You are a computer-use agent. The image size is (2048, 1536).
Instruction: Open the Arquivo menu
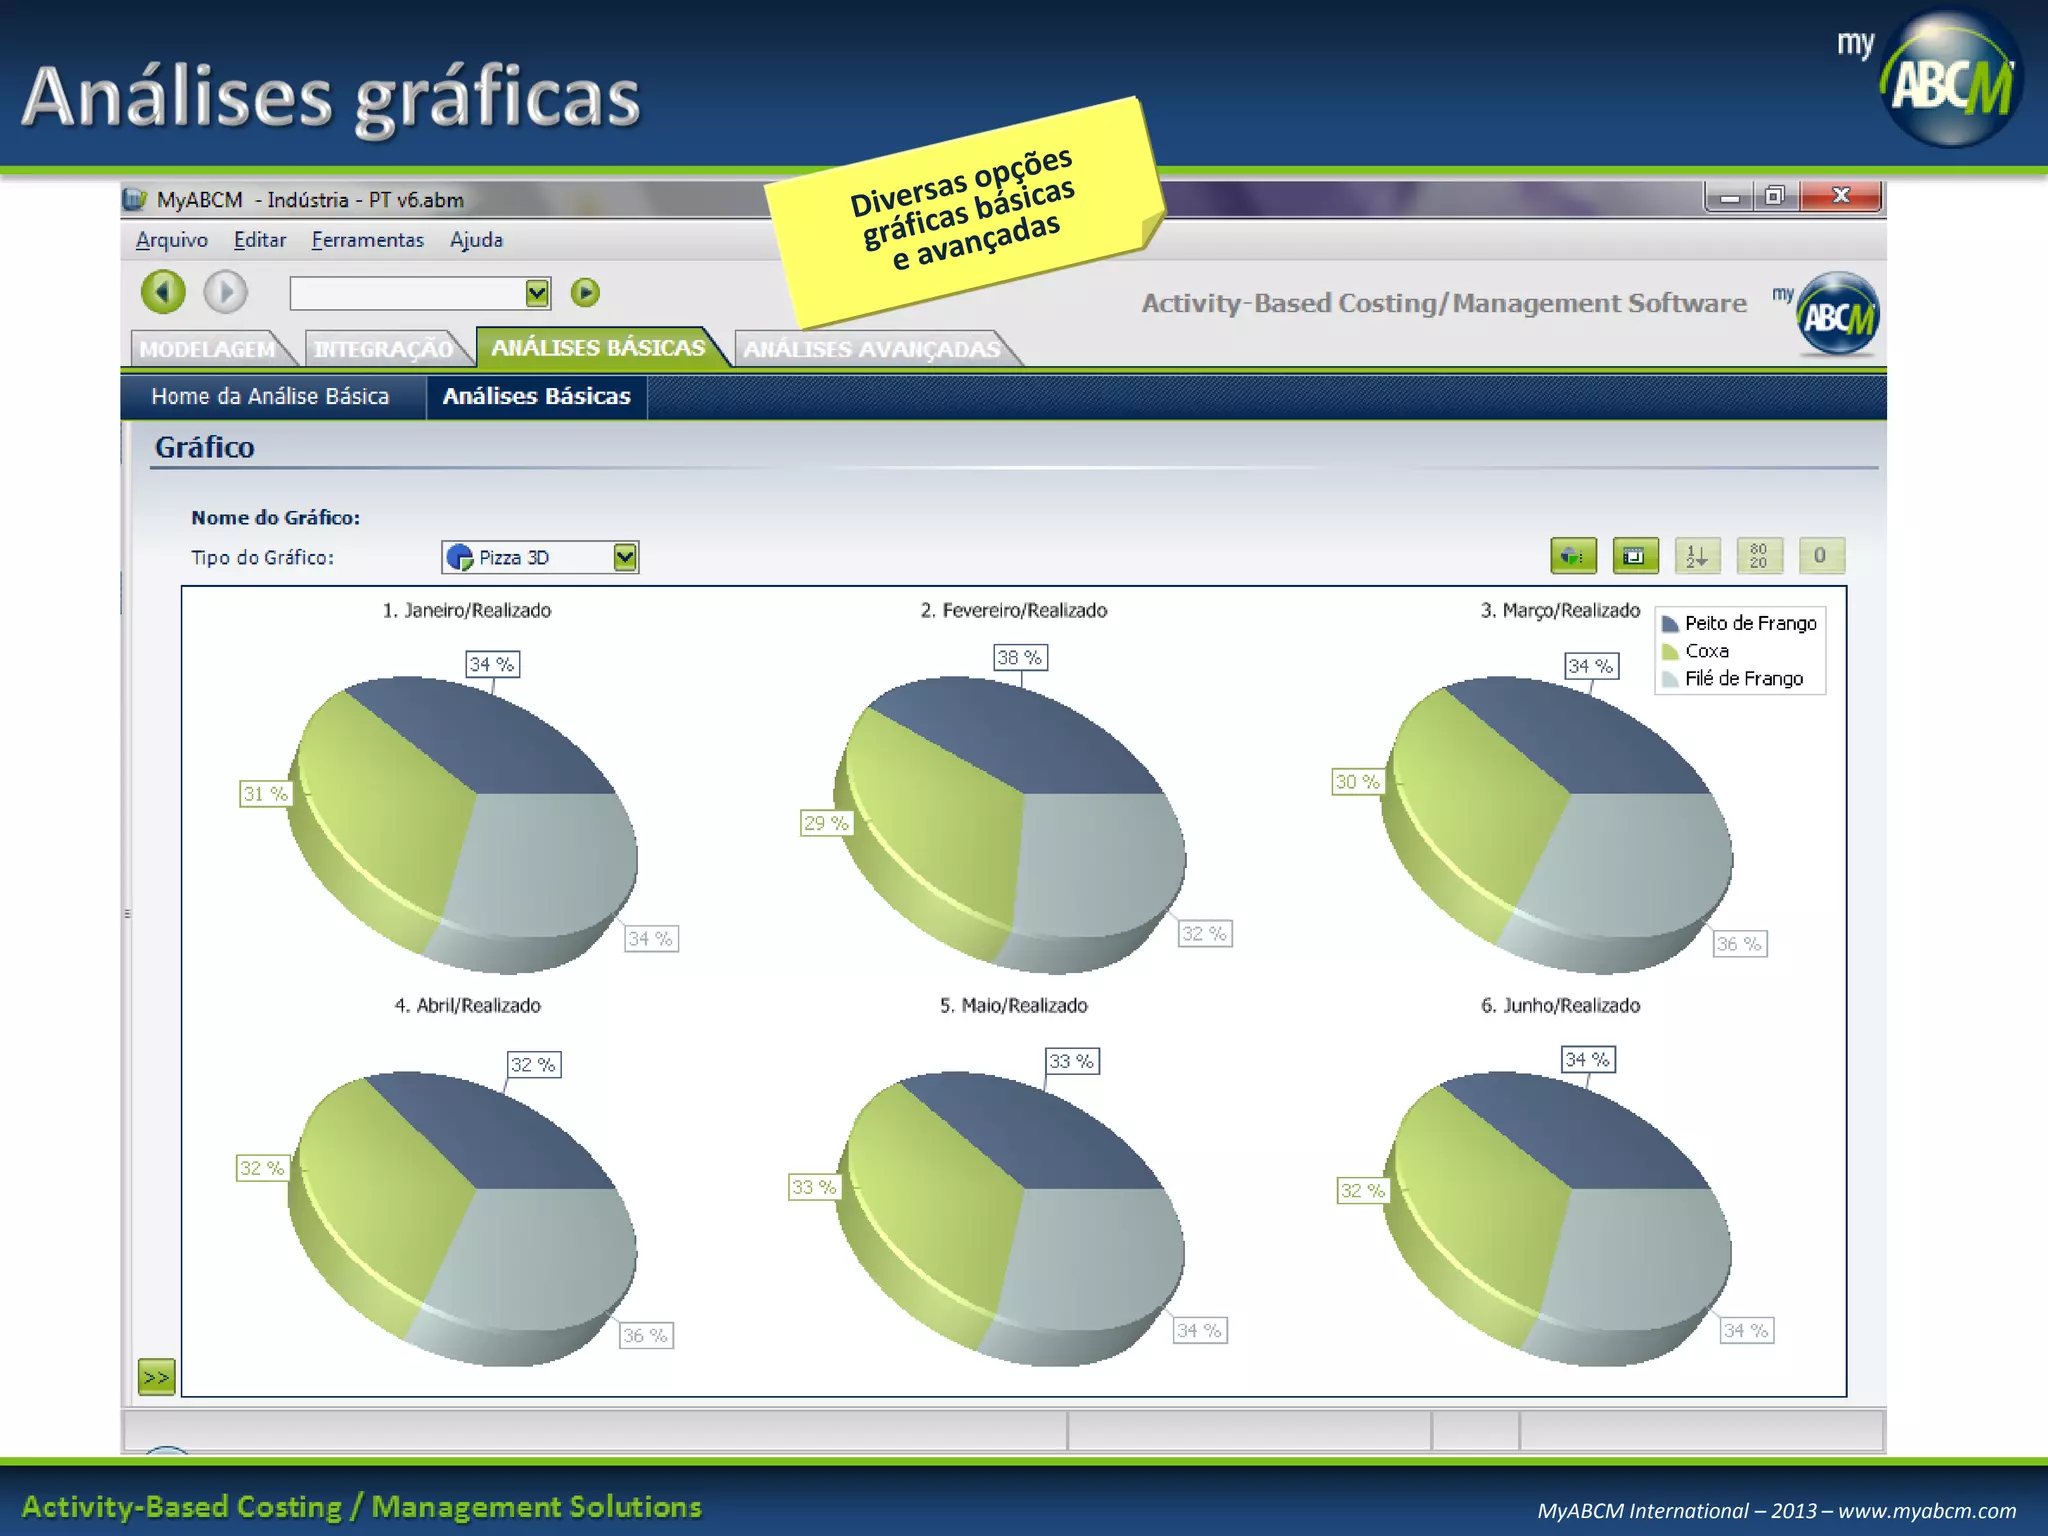pos(171,240)
